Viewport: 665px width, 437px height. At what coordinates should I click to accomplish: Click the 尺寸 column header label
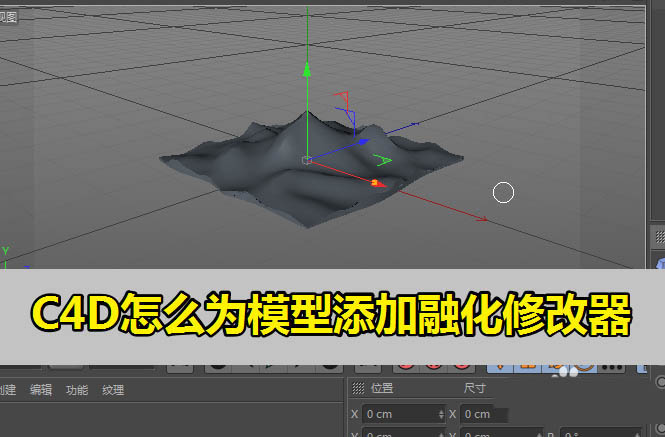[x=474, y=388]
